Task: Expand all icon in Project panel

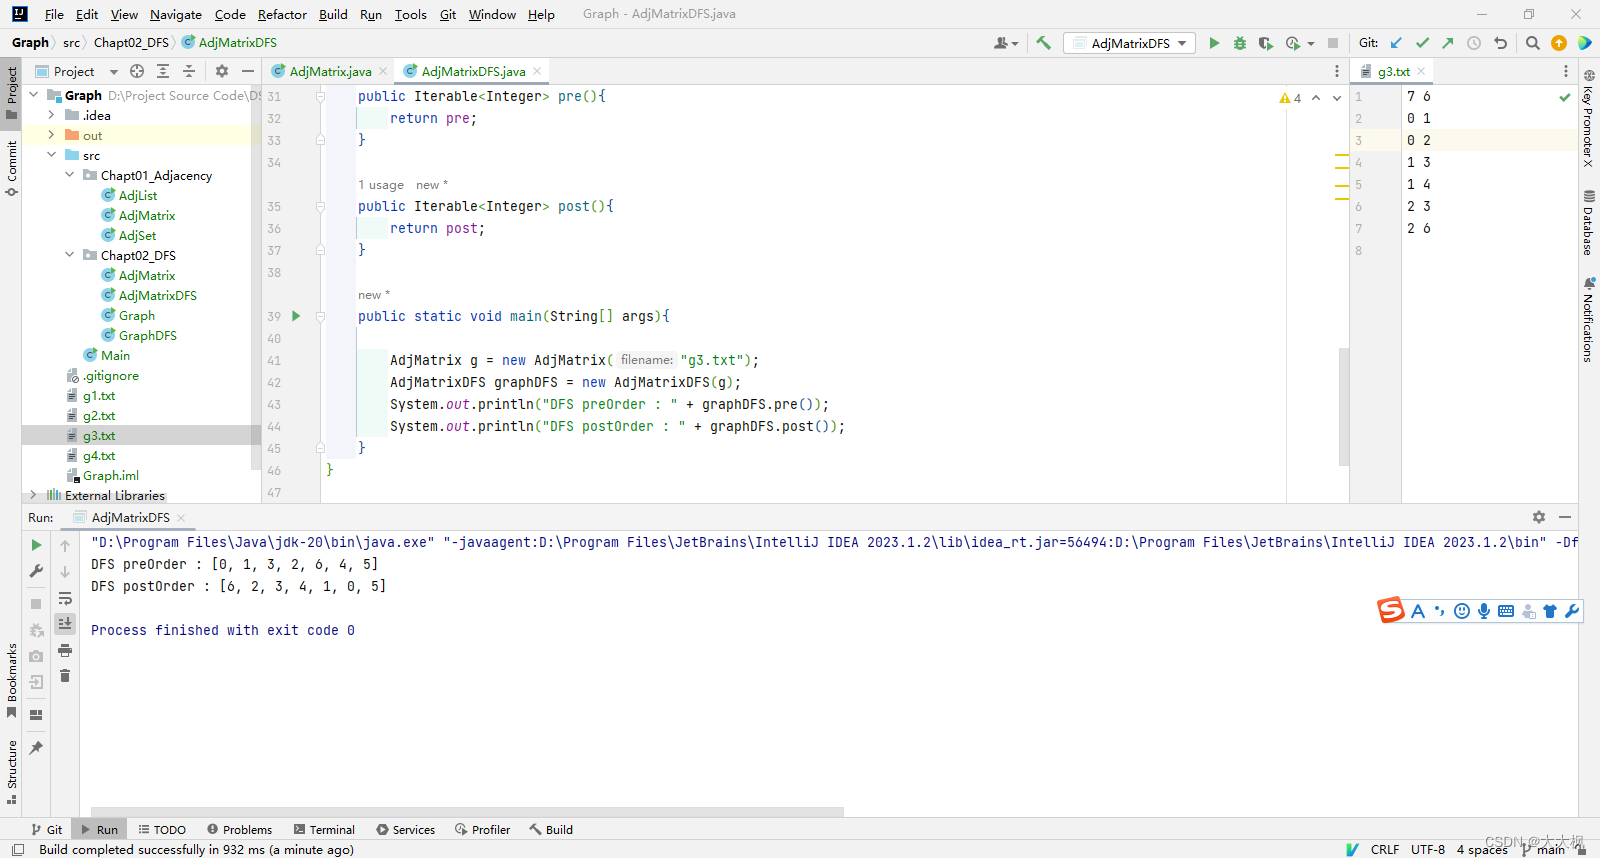Action: 163,71
